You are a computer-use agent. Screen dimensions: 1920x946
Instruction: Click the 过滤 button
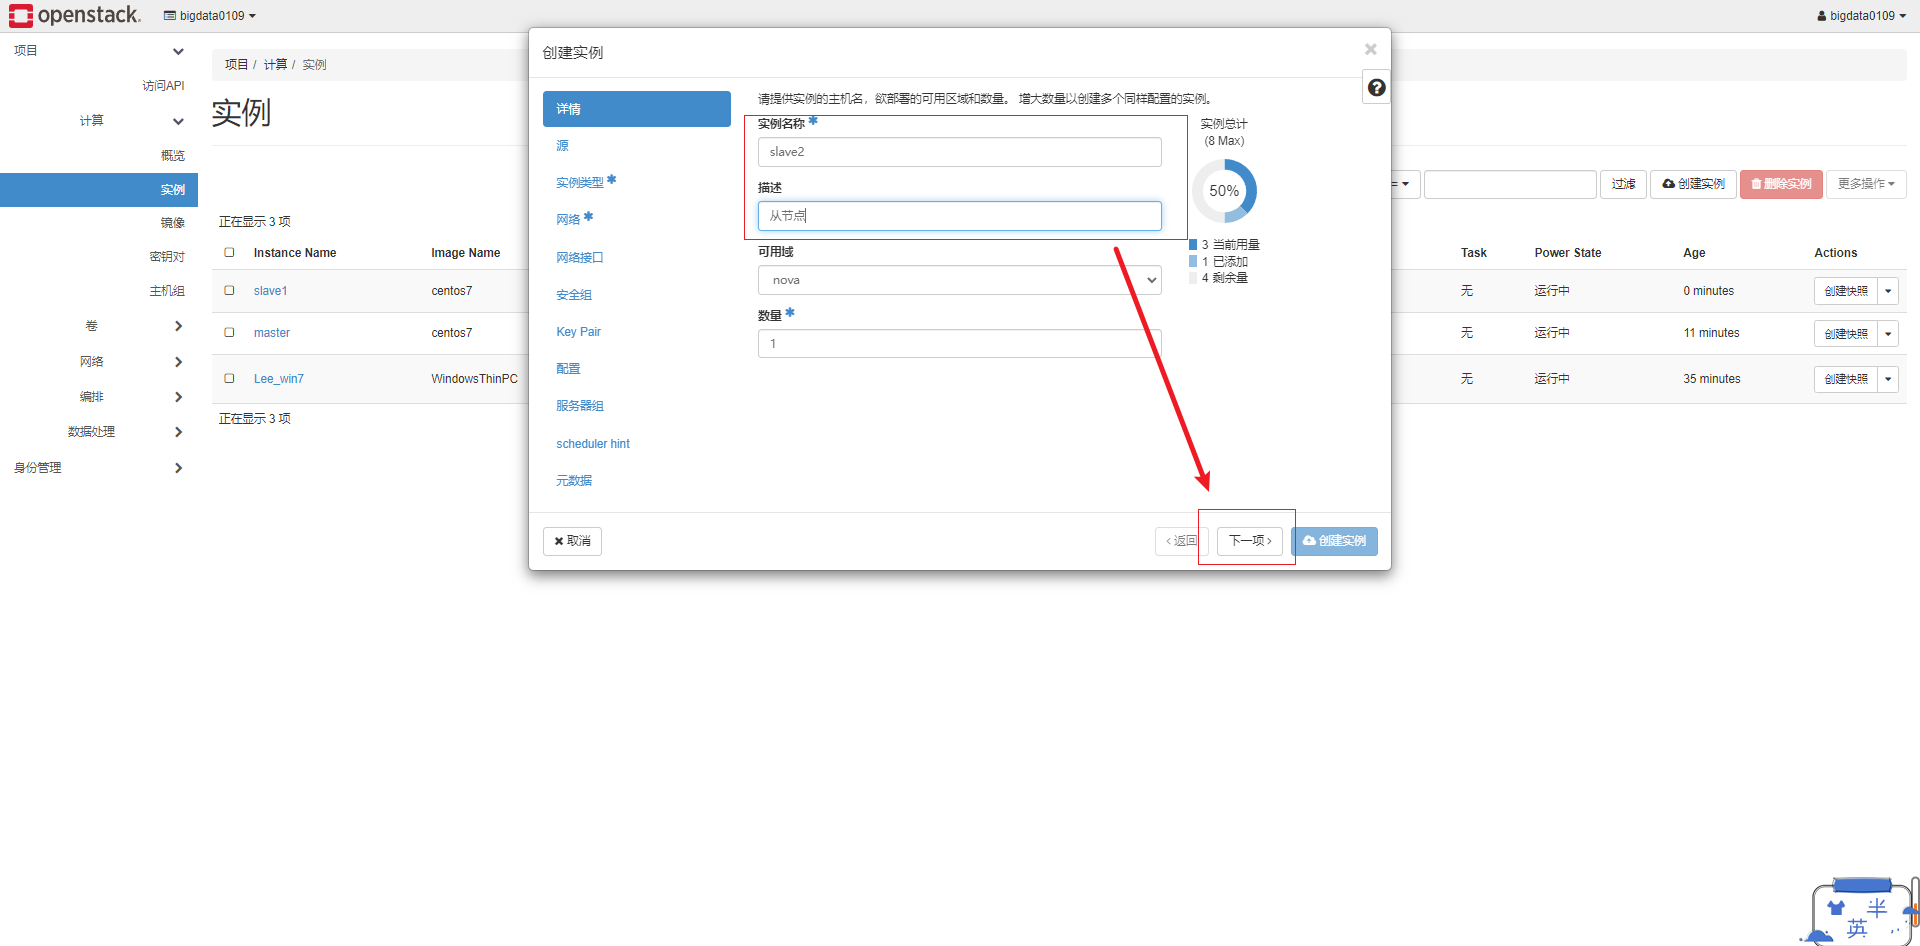[1623, 184]
